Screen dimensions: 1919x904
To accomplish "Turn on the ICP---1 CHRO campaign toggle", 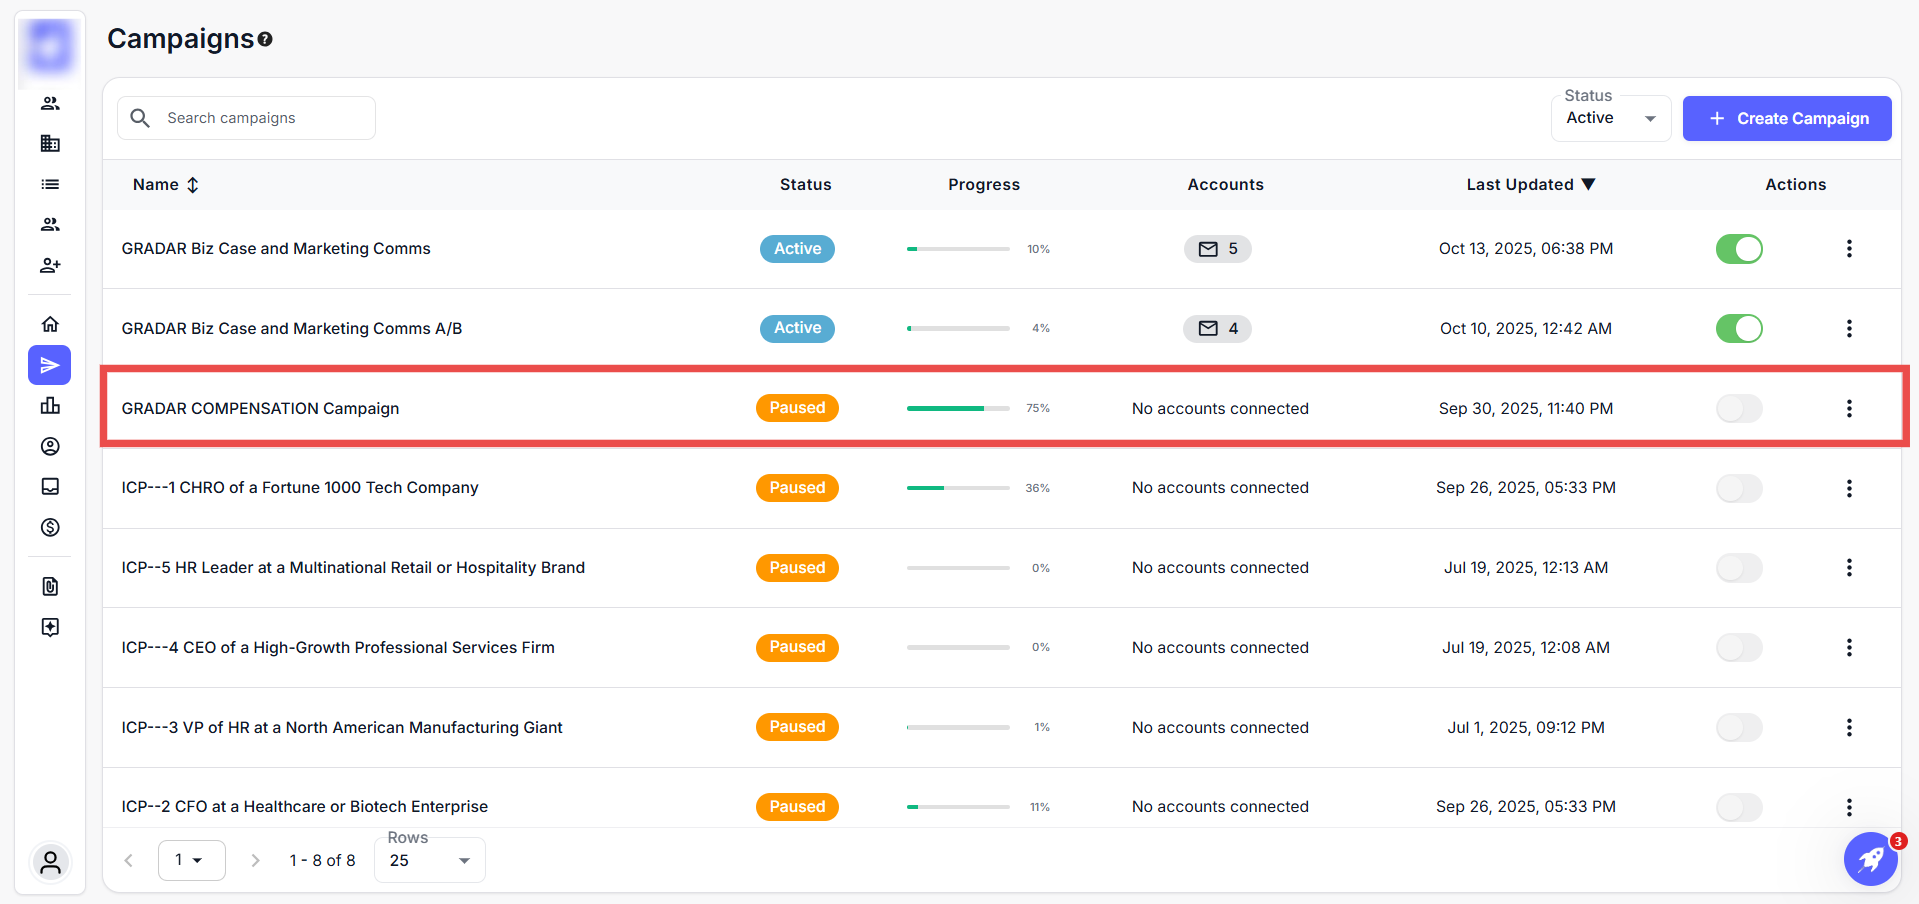I will point(1738,488).
